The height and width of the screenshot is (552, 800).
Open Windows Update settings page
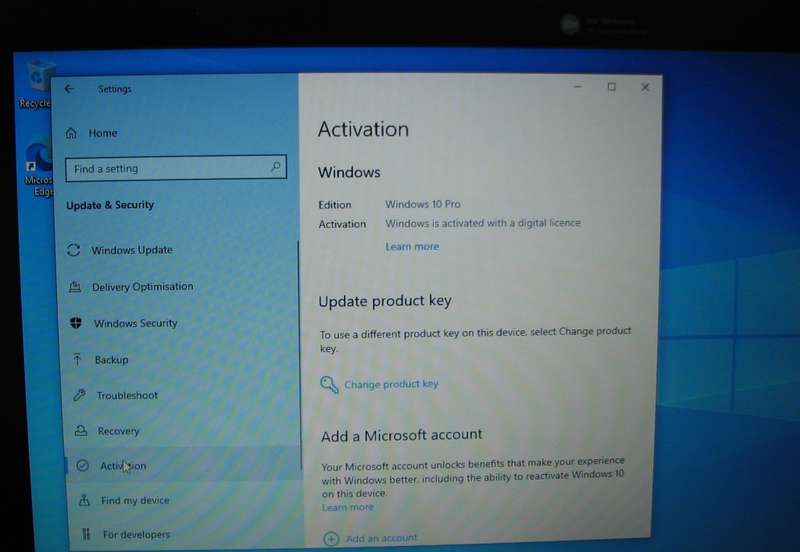132,250
